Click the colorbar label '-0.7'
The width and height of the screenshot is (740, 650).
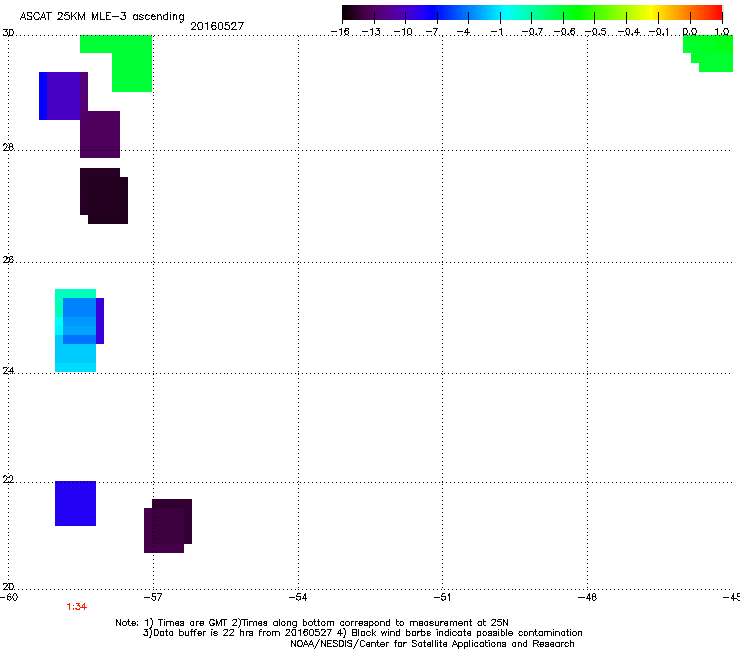532,32
